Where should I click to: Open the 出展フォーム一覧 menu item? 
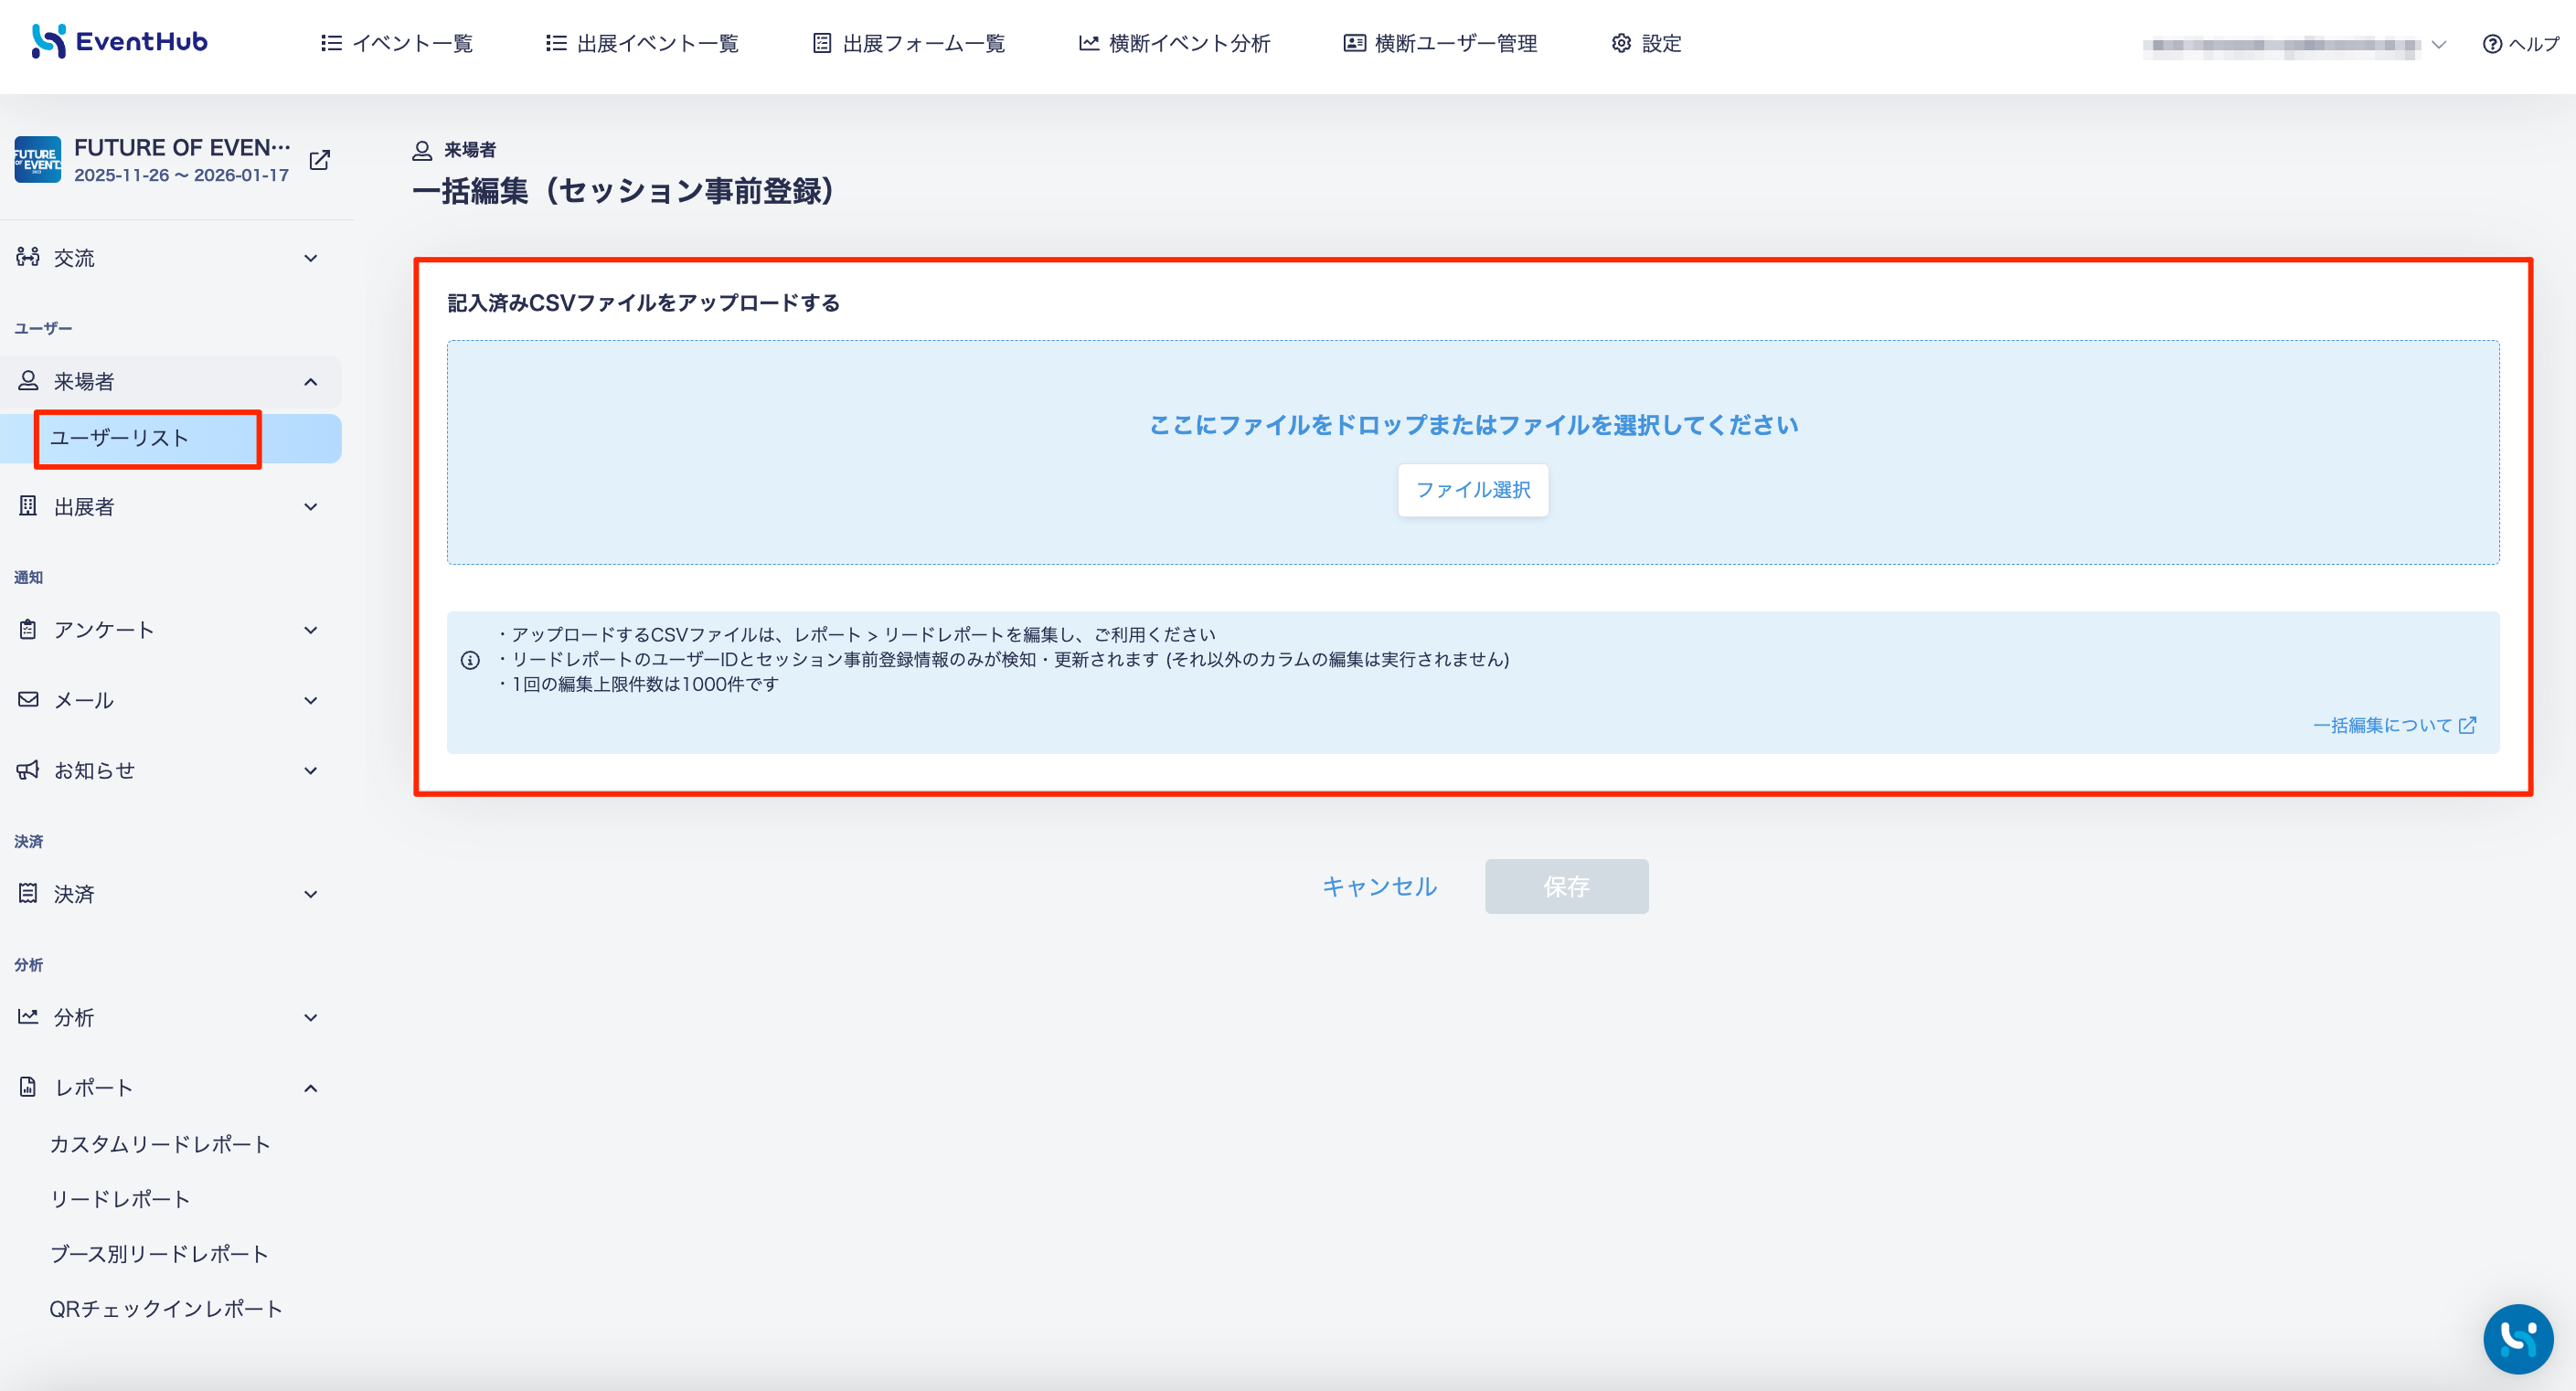click(x=909, y=43)
